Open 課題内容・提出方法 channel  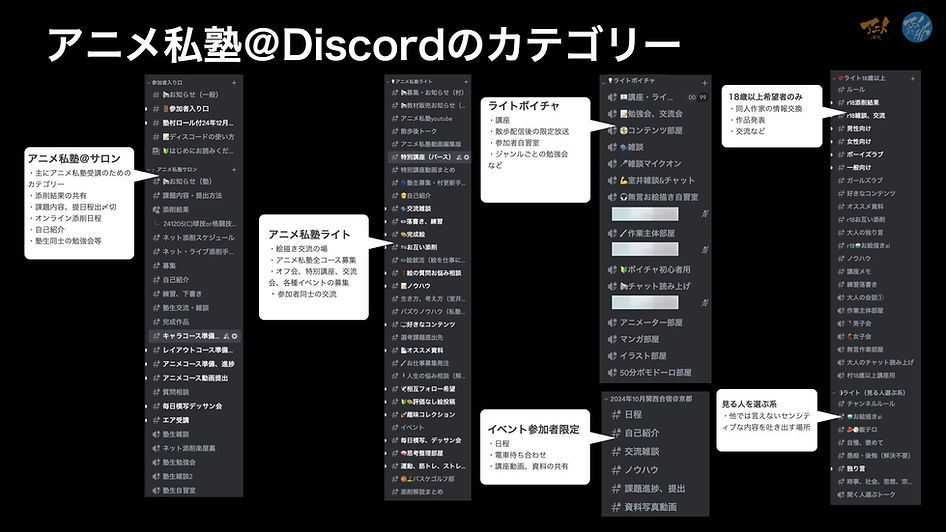coord(194,195)
